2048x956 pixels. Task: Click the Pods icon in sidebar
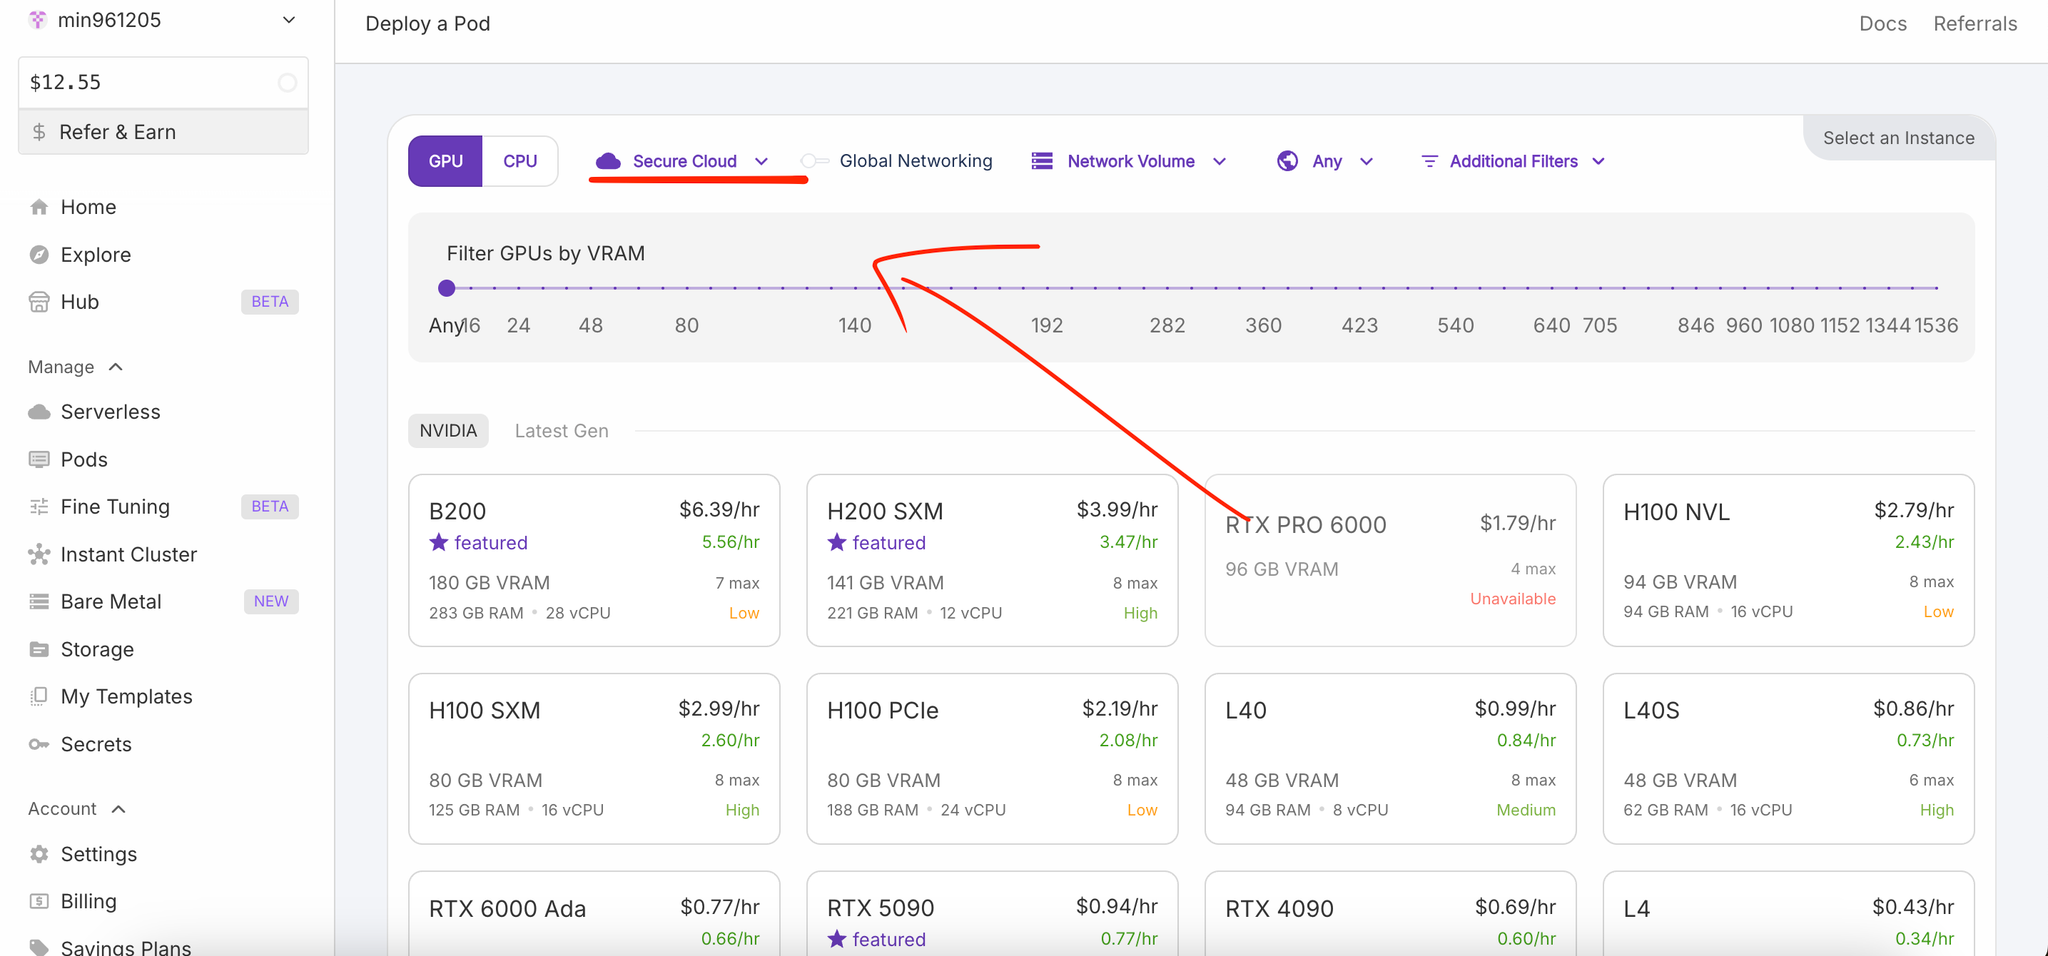pyautogui.click(x=39, y=459)
